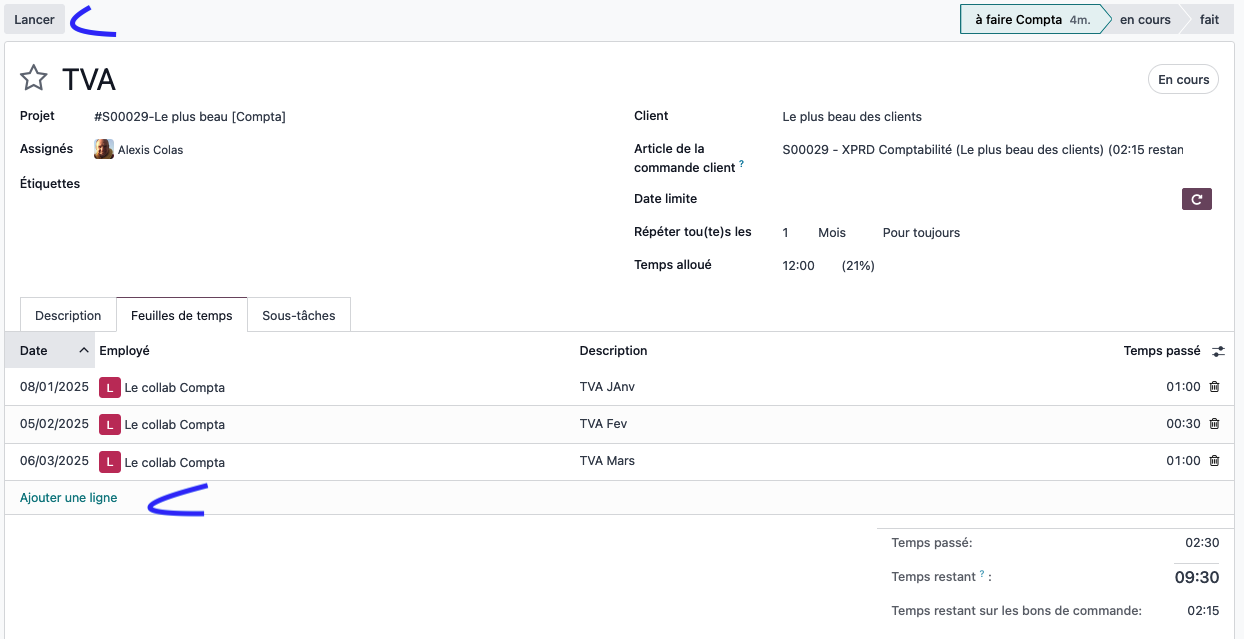Click the Temps alloué 12:00 field
1244x639 pixels.
[x=798, y=266]
